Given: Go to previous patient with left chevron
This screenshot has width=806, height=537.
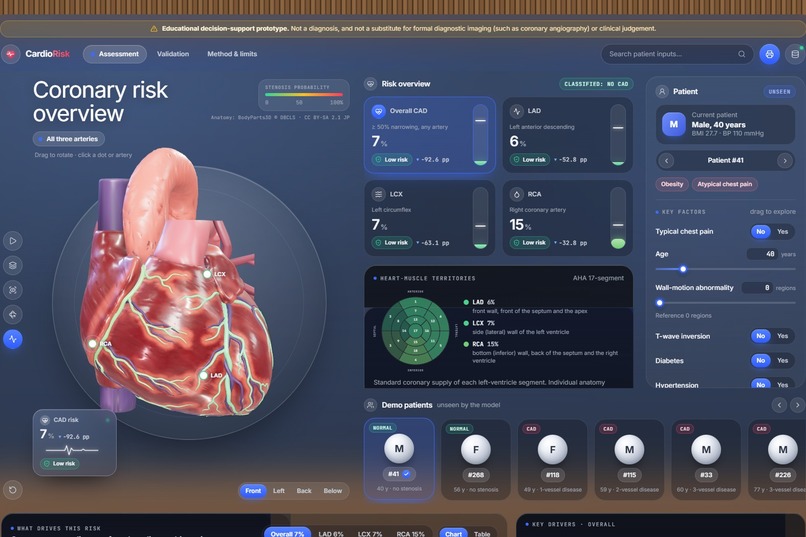Looking at the screenshot, I should (x=667, y=160).
